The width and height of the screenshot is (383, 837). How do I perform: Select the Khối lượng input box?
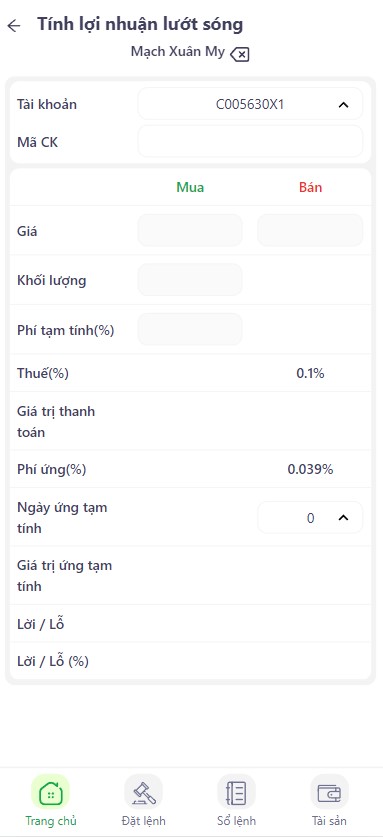[190, 280]
